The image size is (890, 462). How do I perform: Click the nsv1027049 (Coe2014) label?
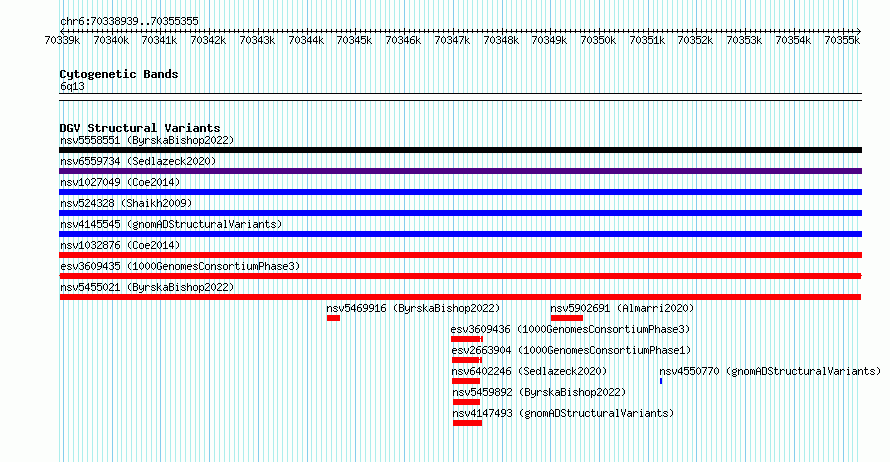coord(120,182)
